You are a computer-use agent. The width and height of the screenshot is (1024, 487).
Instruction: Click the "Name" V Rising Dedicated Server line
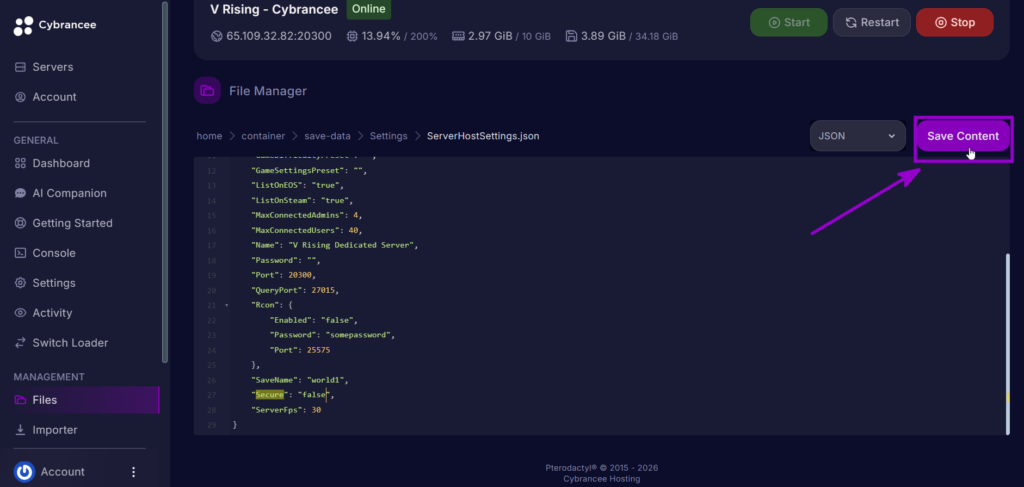pyautogui.click(x=334, y=245)
